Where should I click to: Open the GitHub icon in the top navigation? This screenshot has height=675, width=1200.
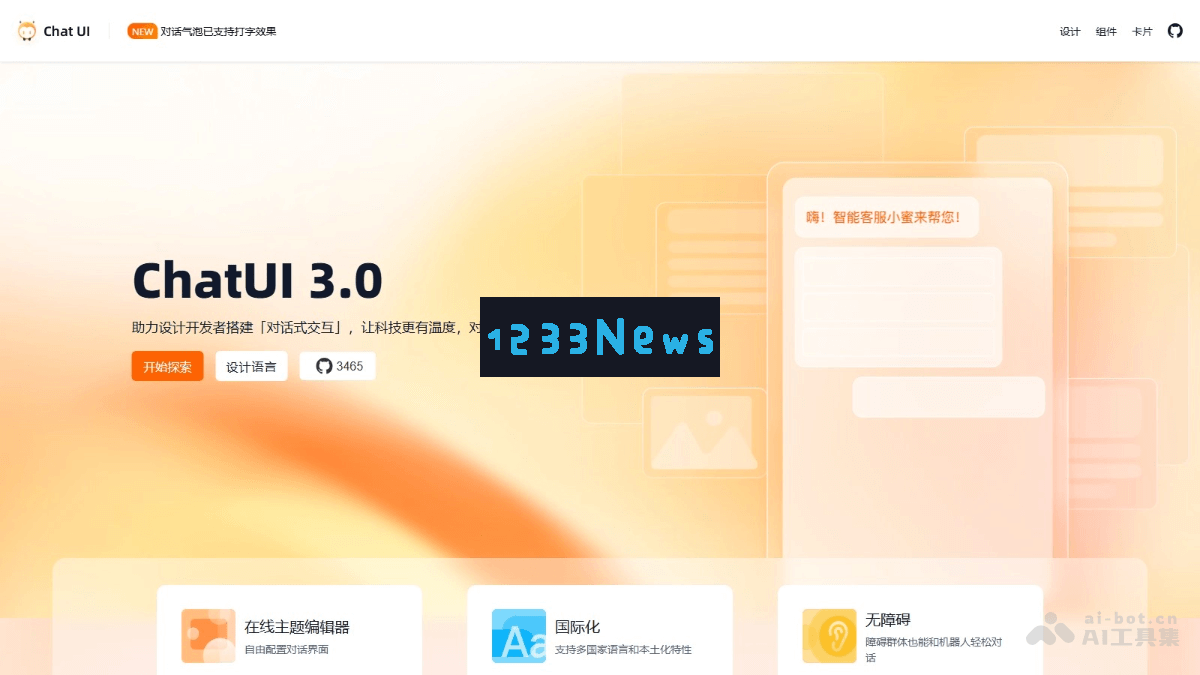pos(1175,31)
